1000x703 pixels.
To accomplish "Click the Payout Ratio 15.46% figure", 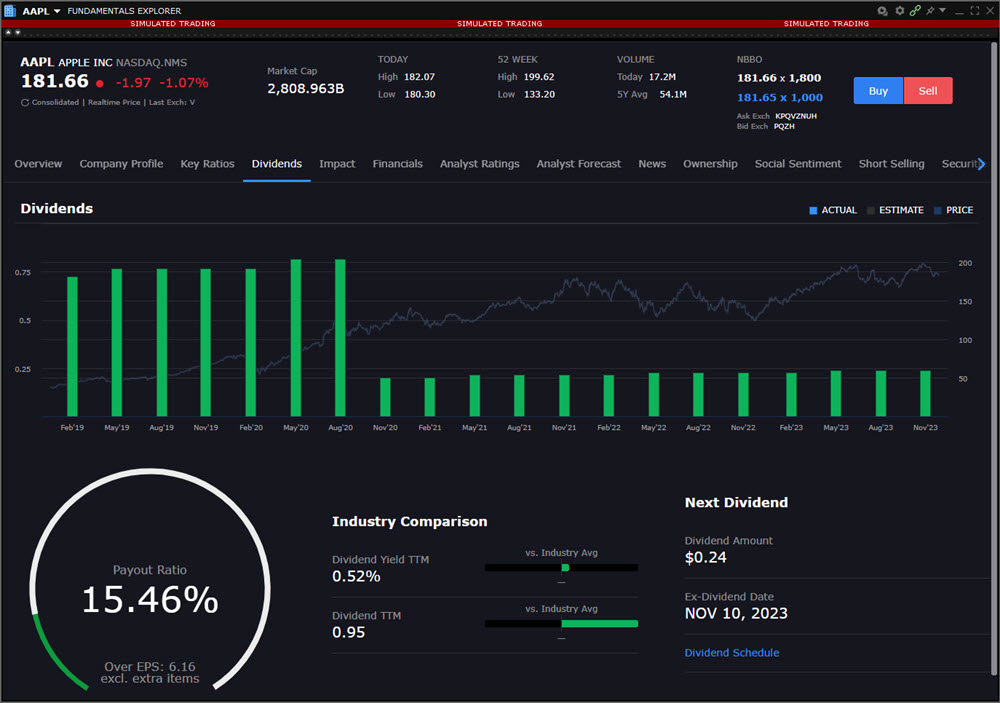I will tap(150, 600).
